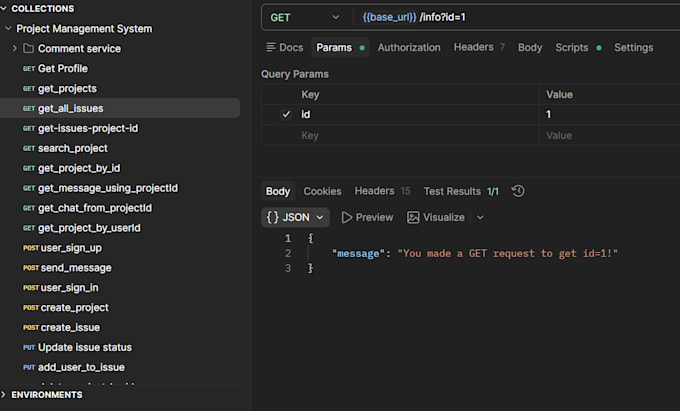Open the response history clock icon
Image resolution: width=680 pixels, height=411 pixels.
tap(518, 191)
